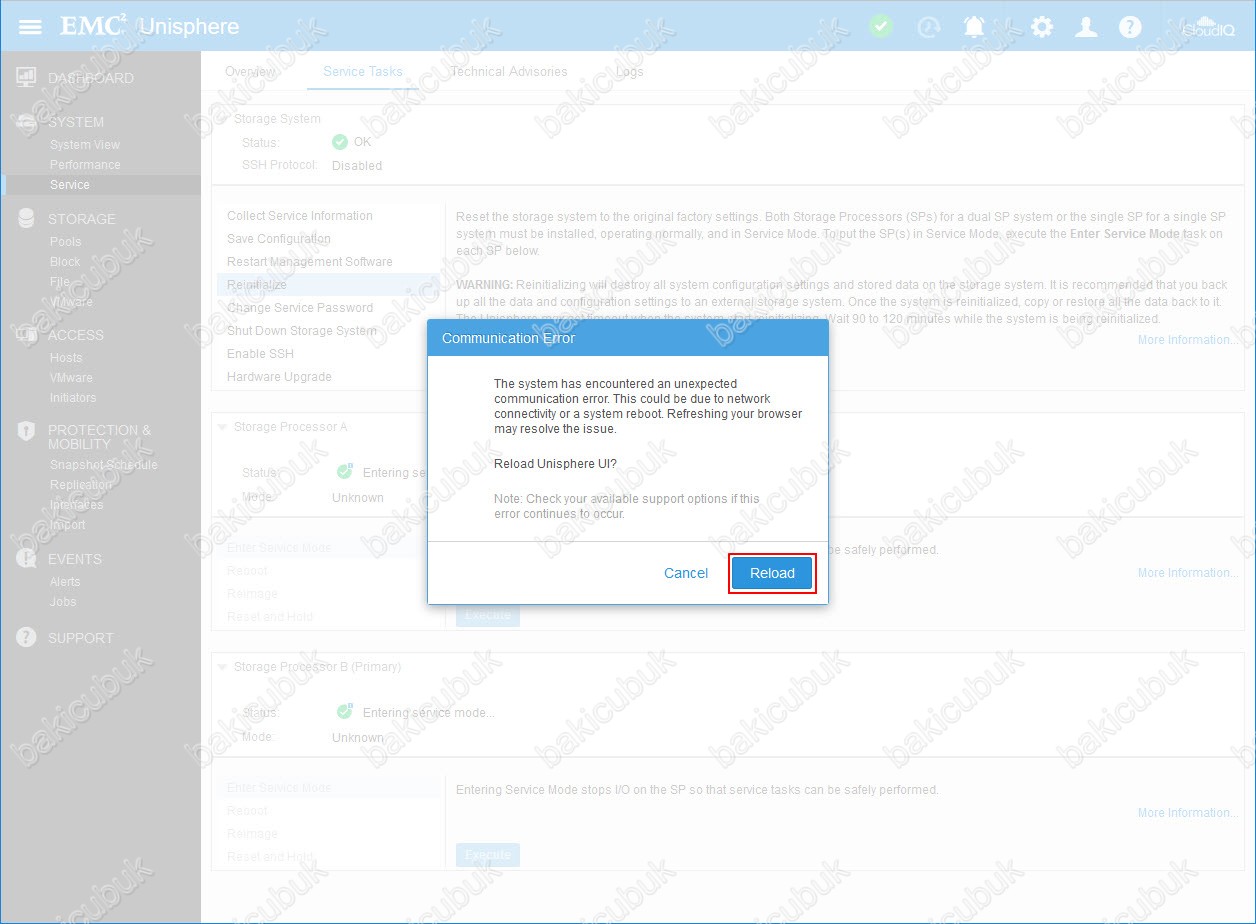
Task: Click the Access icon in sidebar
Action: coord(27,335)
